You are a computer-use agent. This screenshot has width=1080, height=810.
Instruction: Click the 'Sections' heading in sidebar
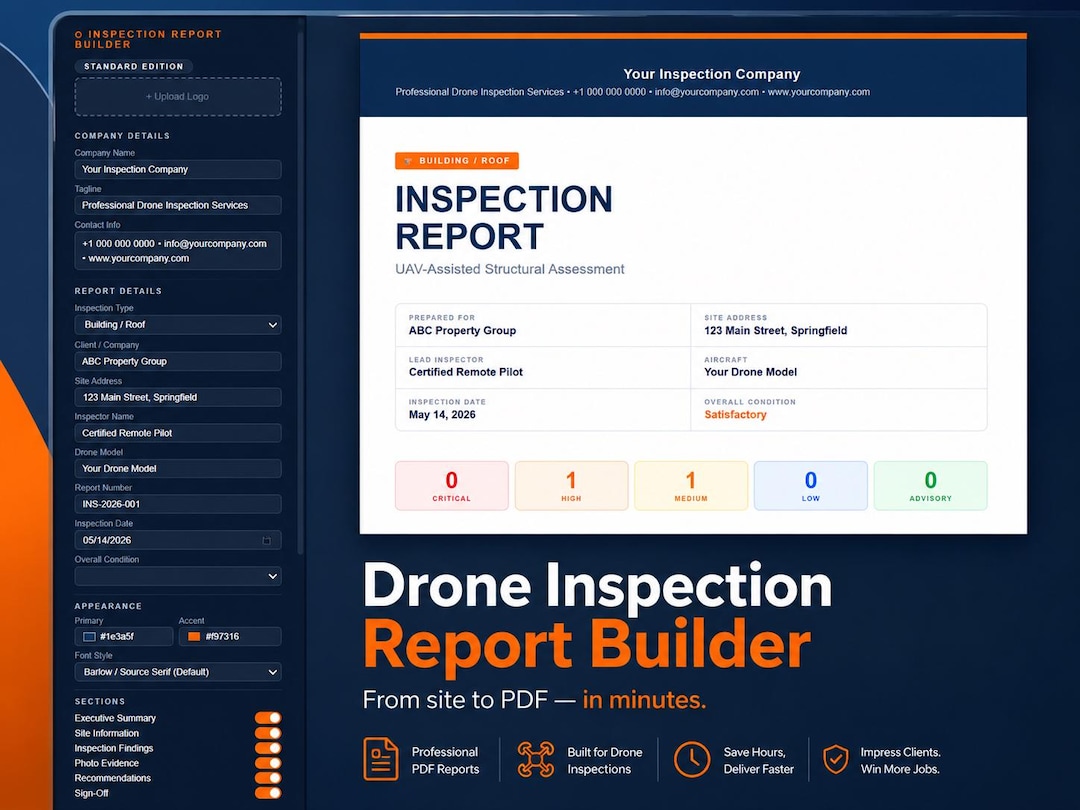100,701
